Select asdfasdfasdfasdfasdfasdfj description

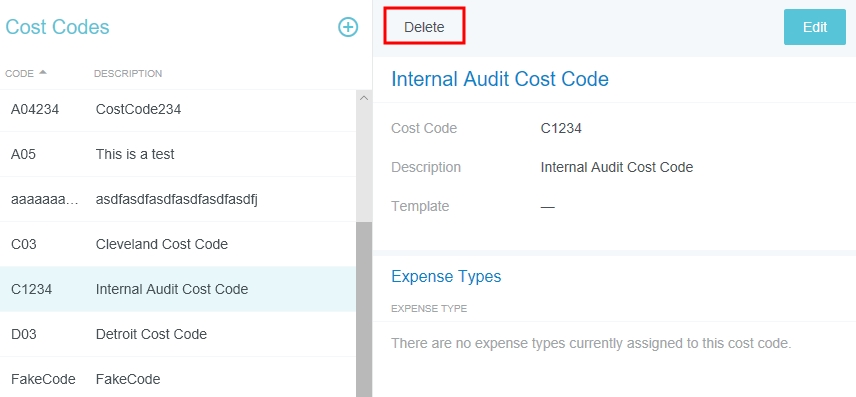[x=176, y=200]
